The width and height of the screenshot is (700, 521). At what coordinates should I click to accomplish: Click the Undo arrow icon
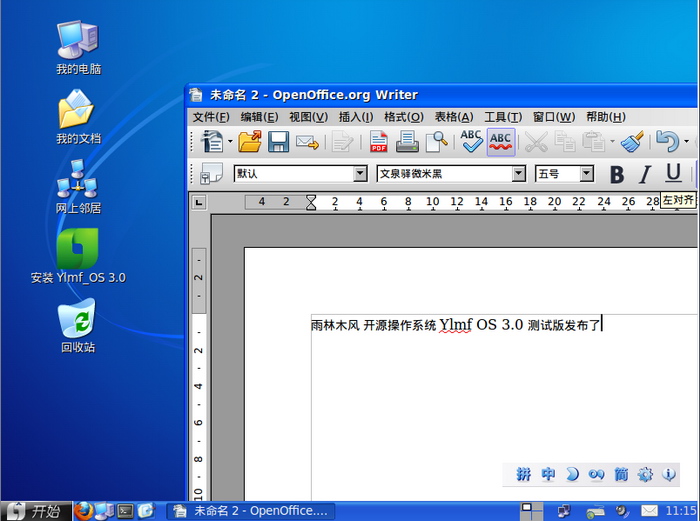click(x=668, y=142)
